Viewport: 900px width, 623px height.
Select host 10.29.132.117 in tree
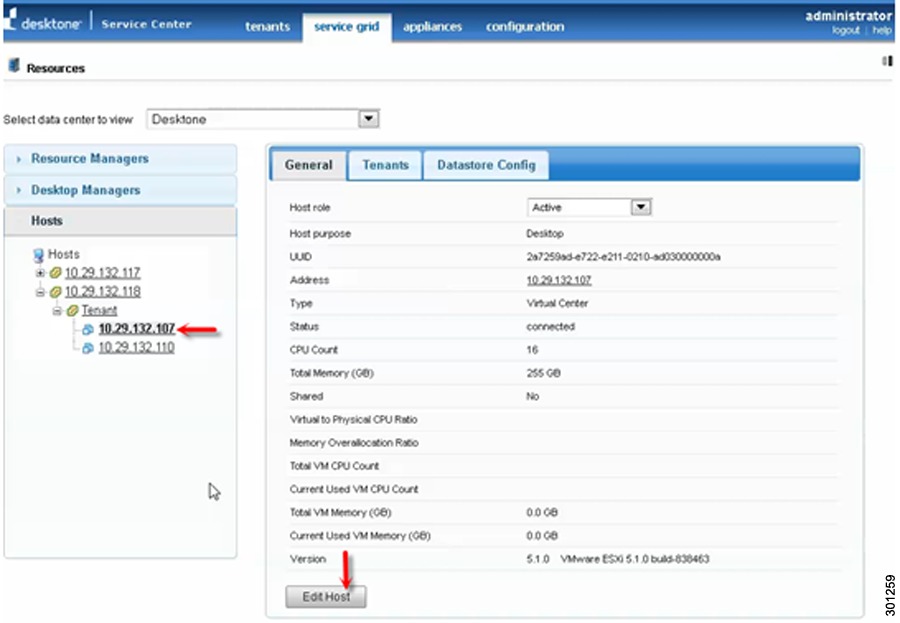(x=102, y=273)
